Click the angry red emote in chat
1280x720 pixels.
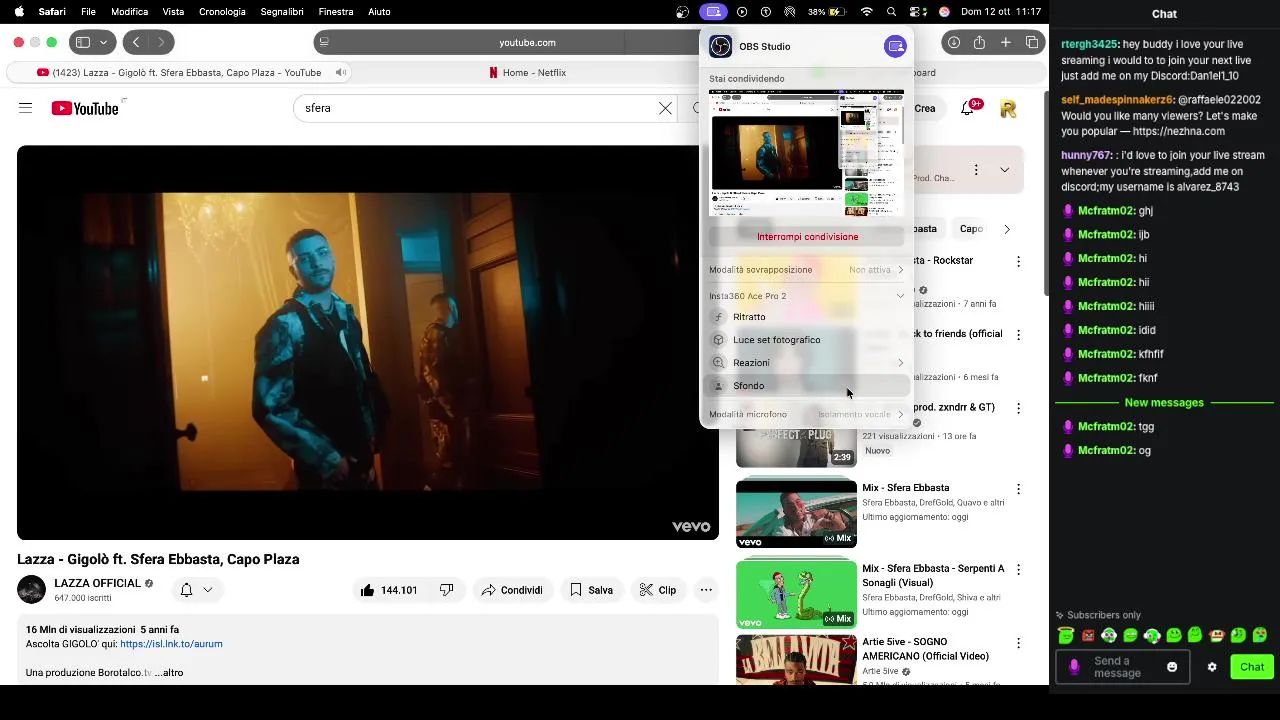tap(1088, 635)
